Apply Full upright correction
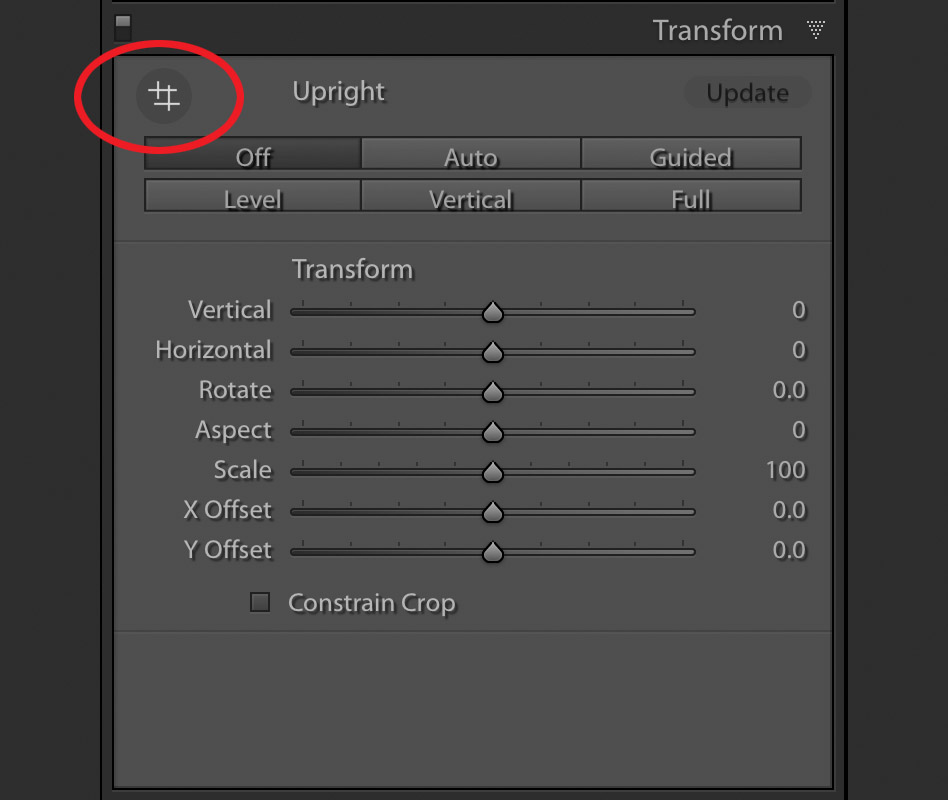Image resolution: width=948 pixels, height=800 pixels. (x=691, y=198)
